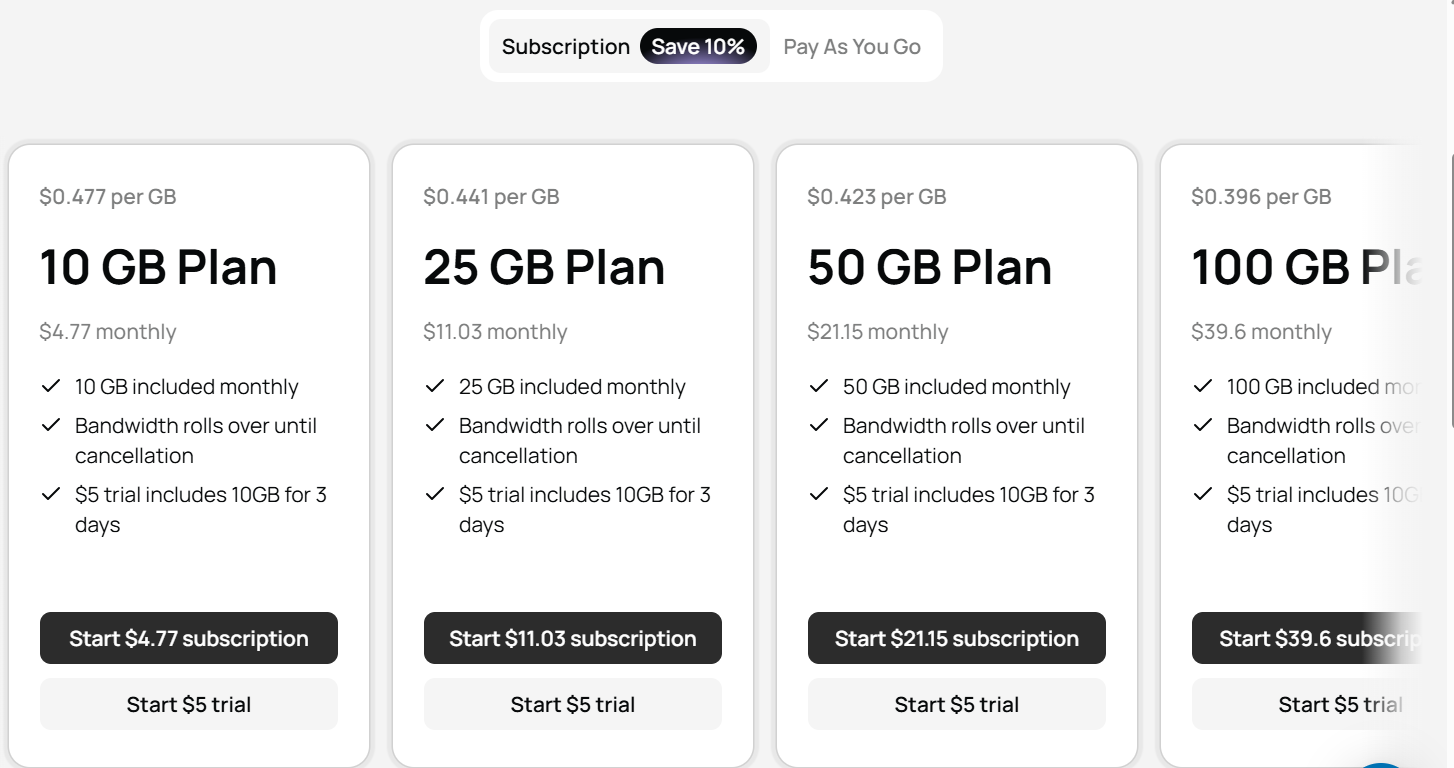
Task: Start the $39.6 subscription
Action: 1306,638
